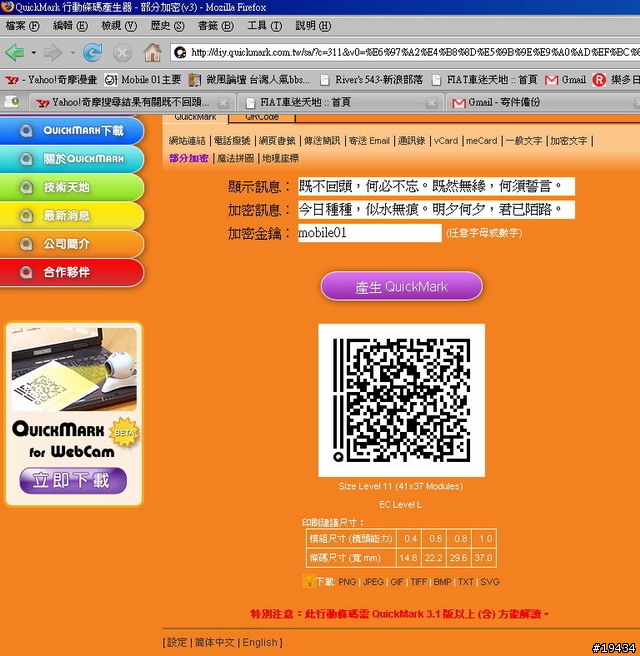Open the Mobile 01主要 bookmark

tap(143, 79)
